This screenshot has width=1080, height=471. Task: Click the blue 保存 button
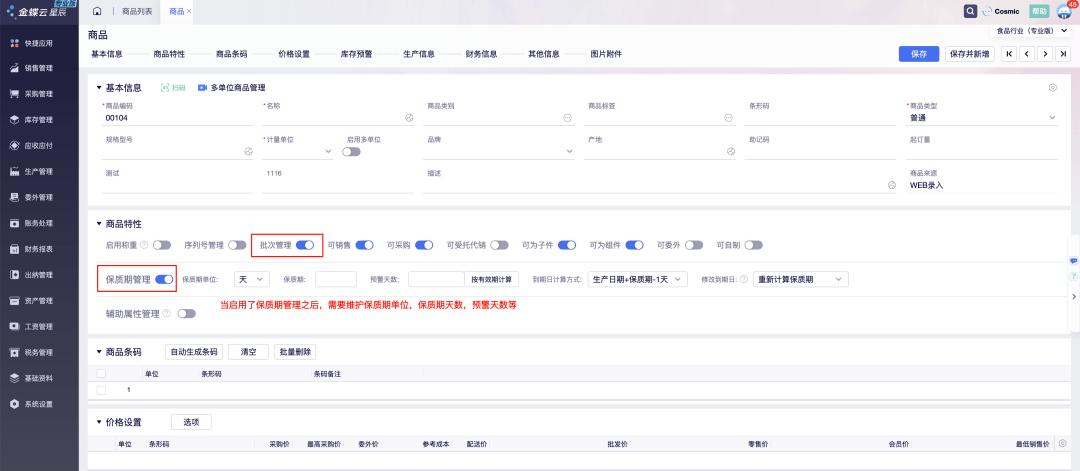[x=919, y=54]
